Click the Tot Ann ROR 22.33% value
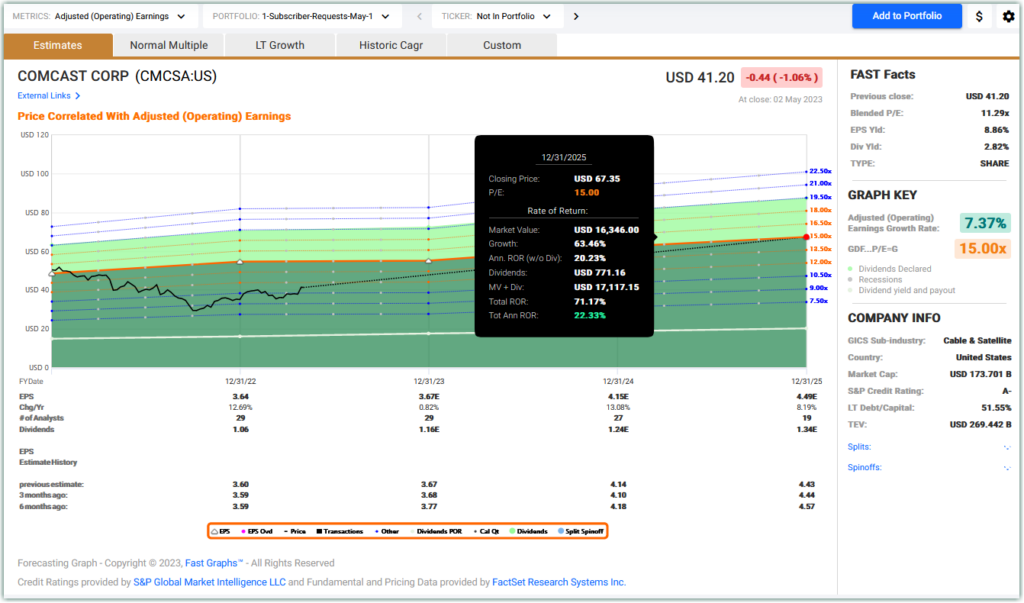 pyautogui.click(x=590, y=316)
